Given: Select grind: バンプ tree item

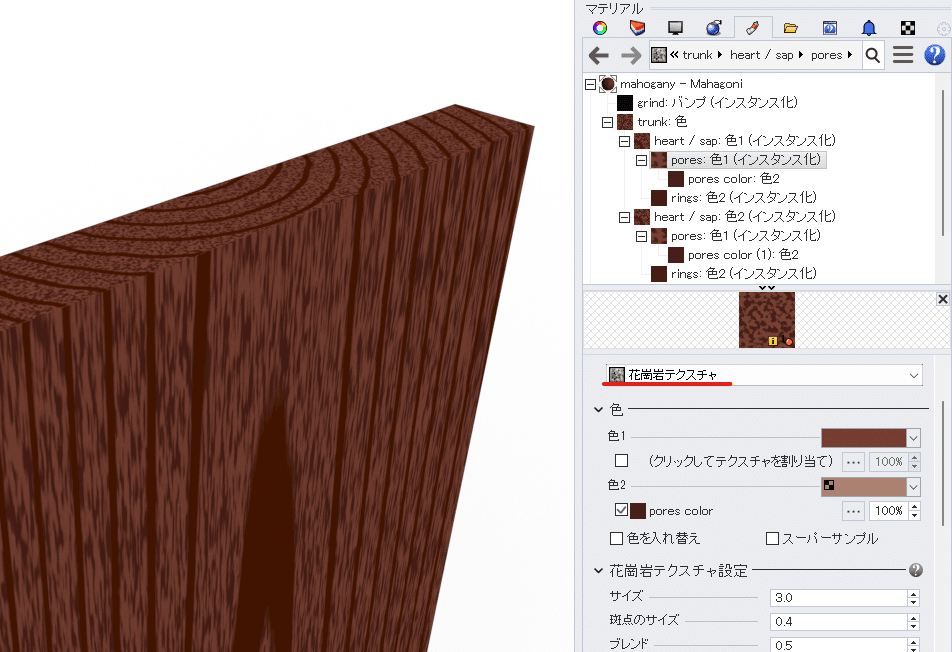Looking at the screenshot, I should (x=717, y=103).
